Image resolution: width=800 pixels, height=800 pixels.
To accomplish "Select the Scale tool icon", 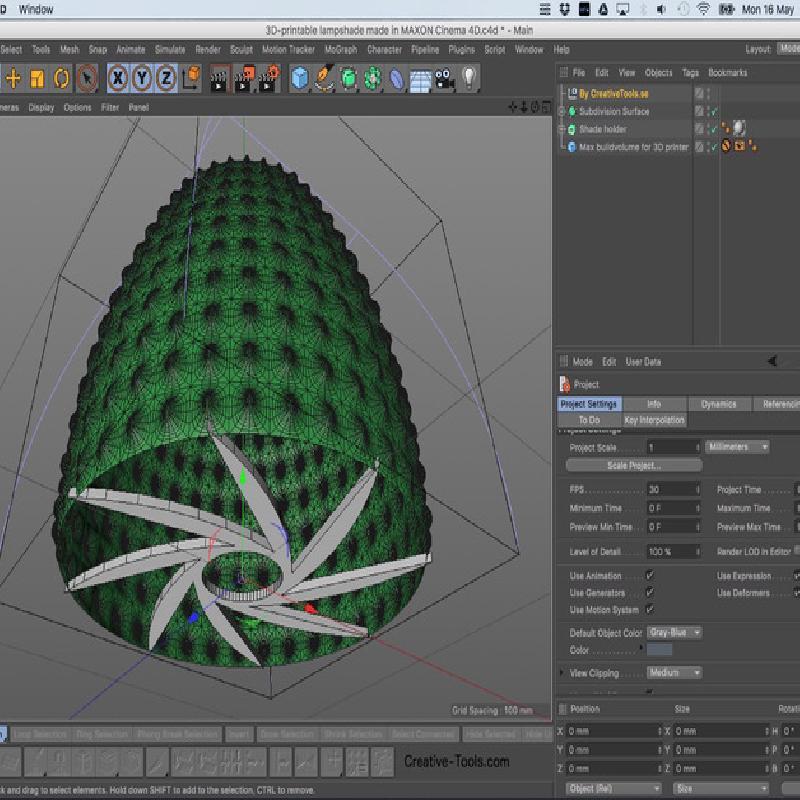I will [38, 78].
